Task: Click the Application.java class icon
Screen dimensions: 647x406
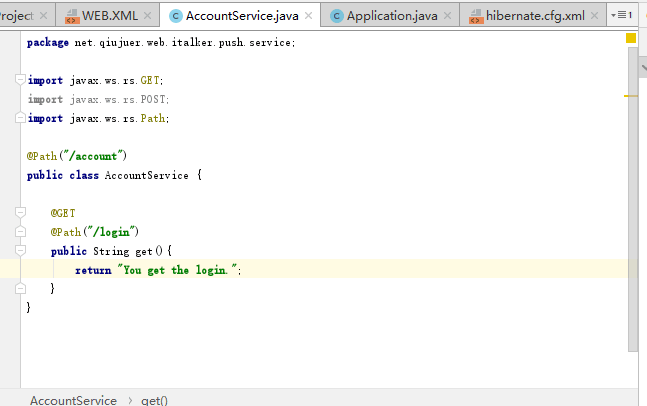Action: click(x=336, y=16)
